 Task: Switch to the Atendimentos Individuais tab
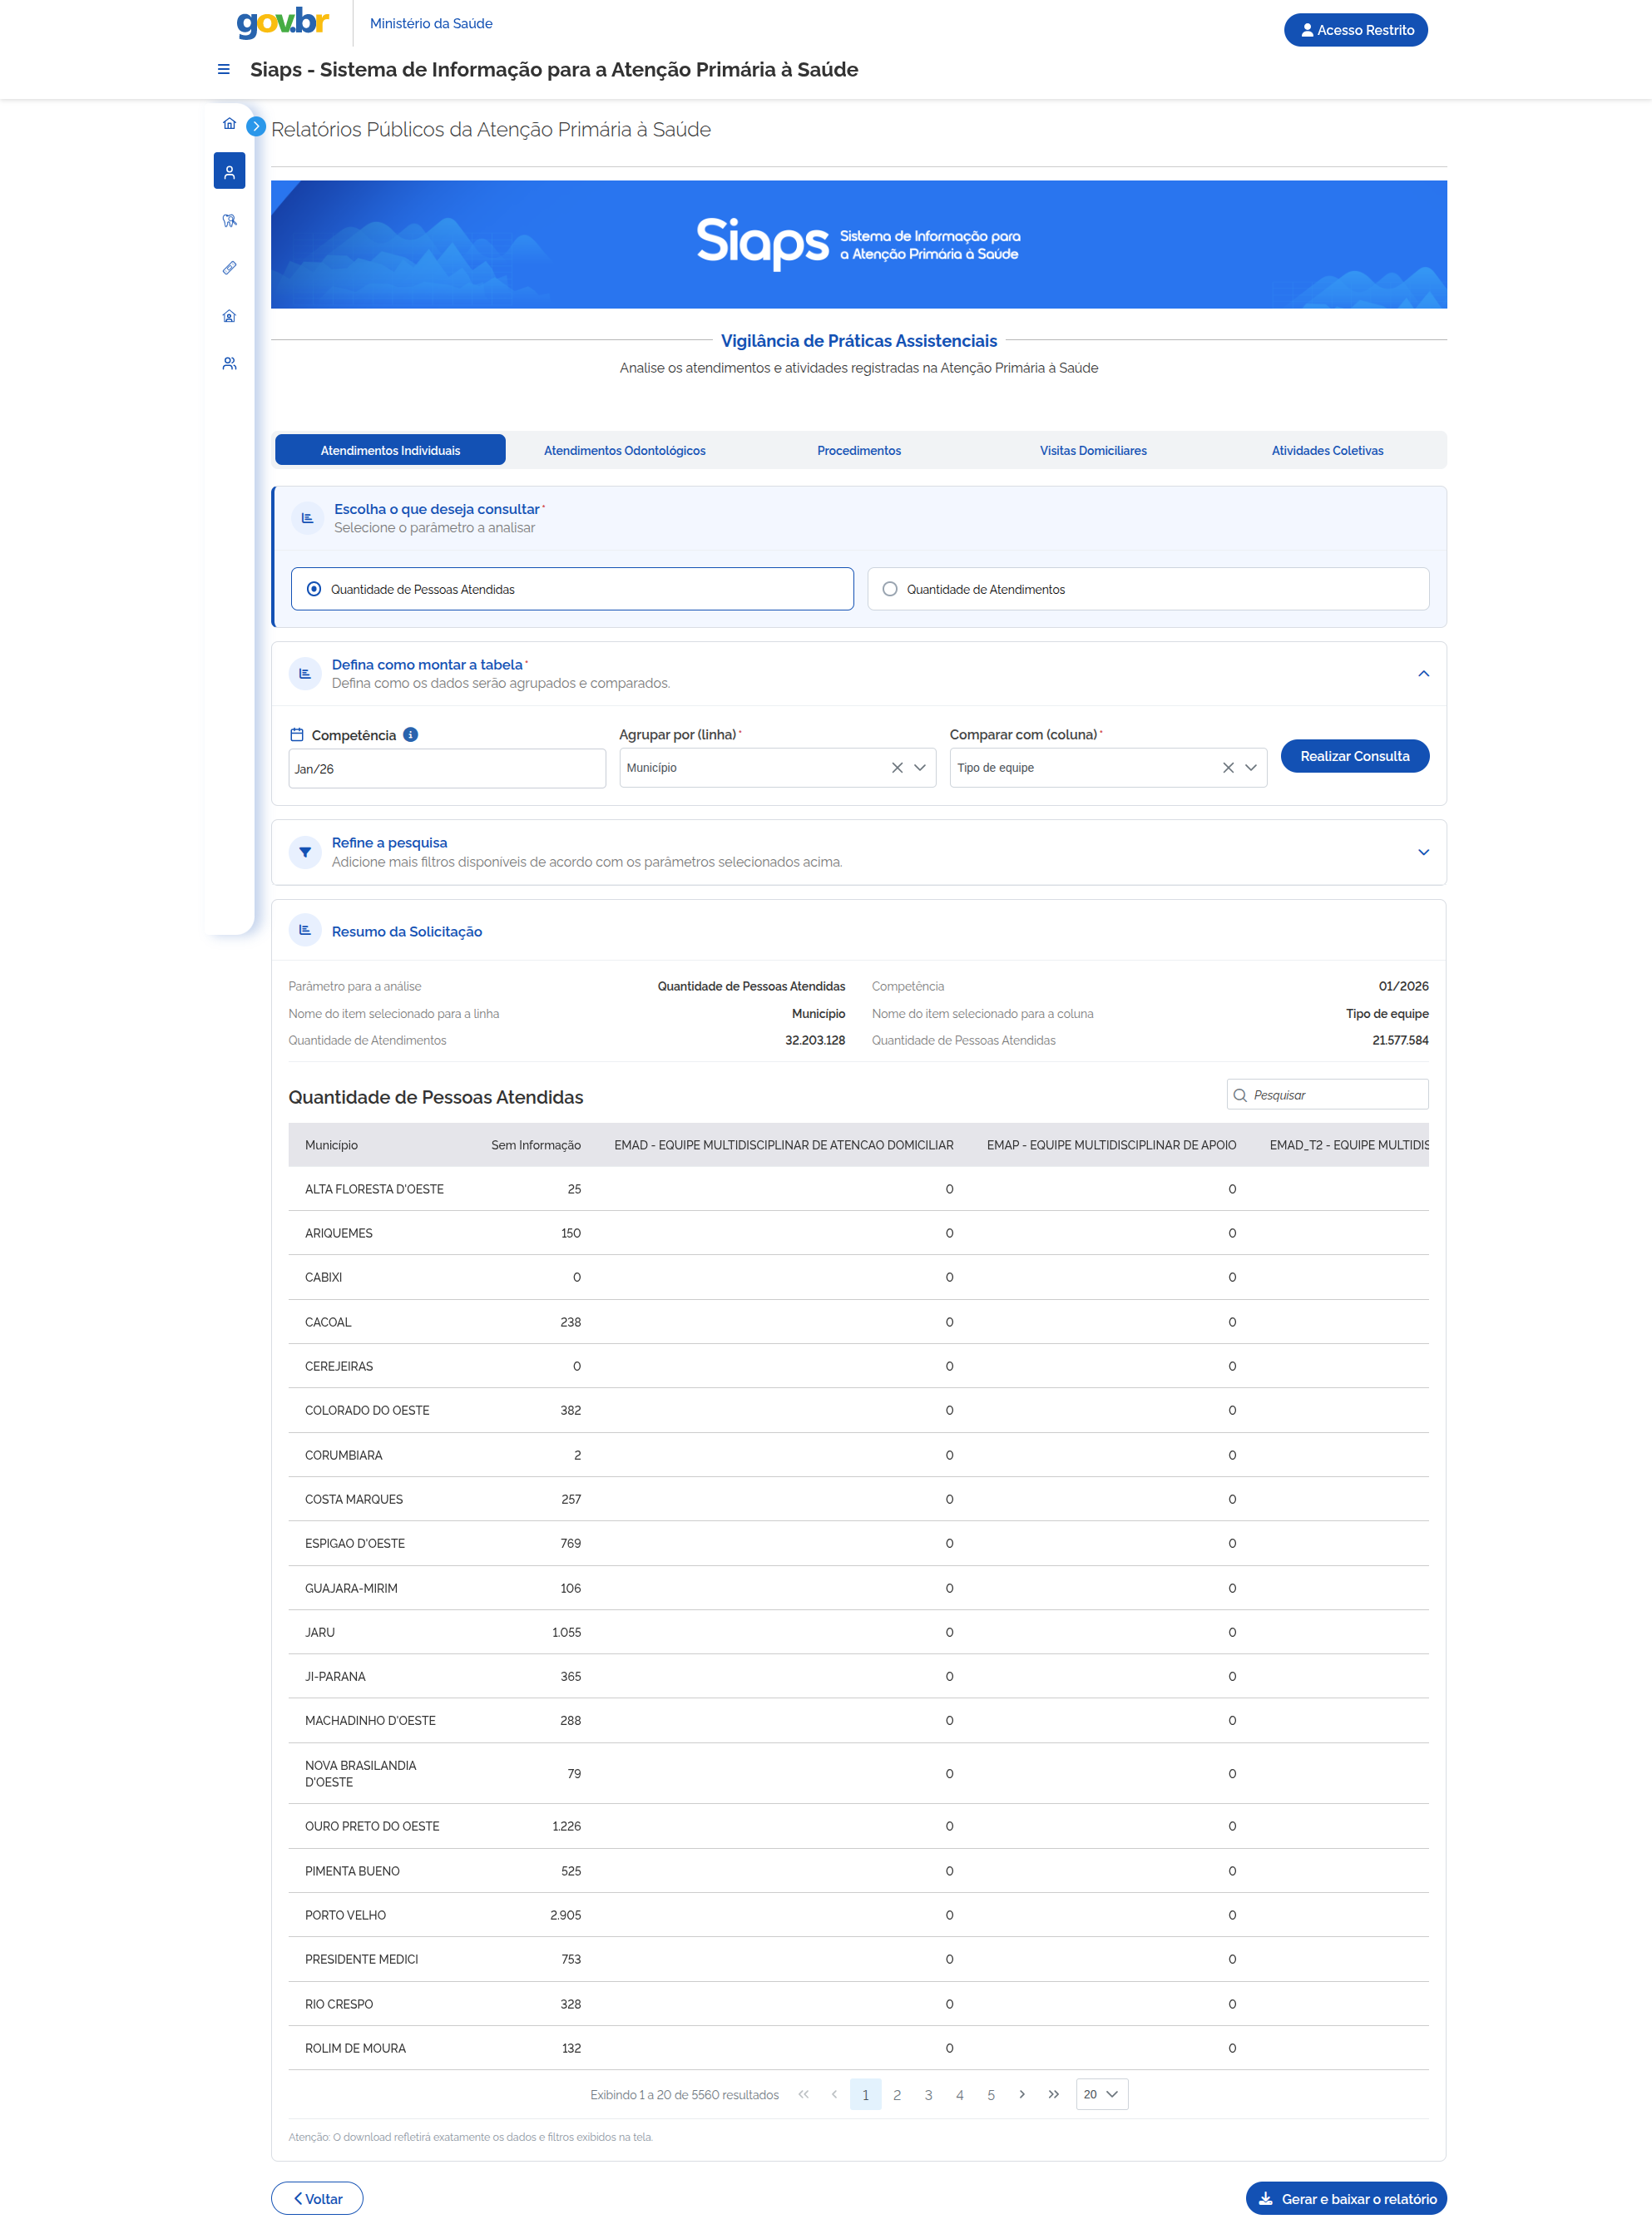[x=390, y=451]
